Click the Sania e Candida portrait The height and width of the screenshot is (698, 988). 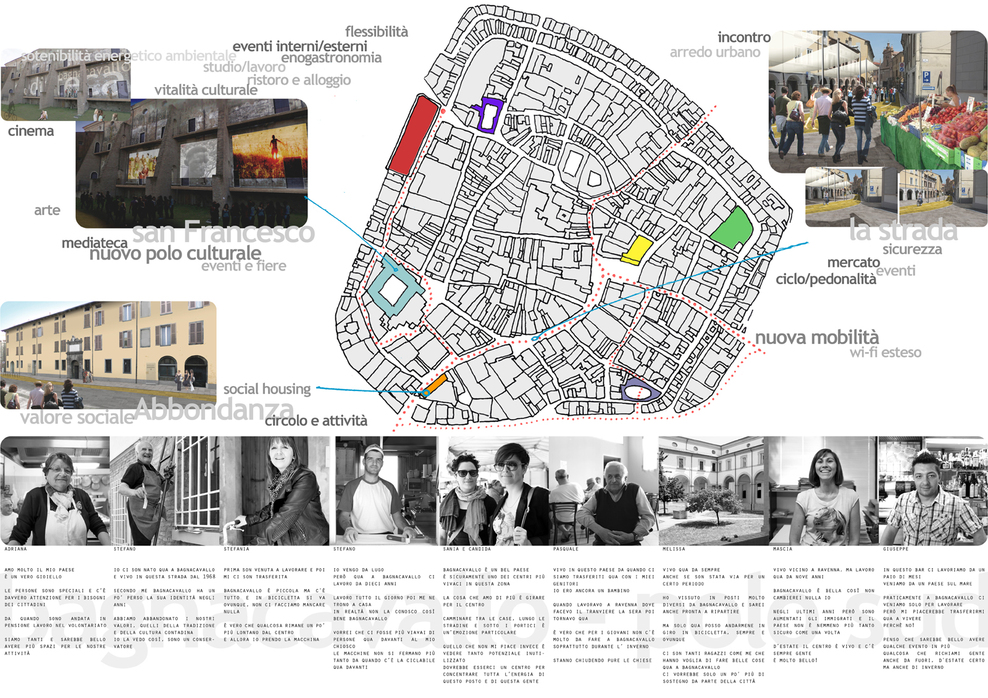[x=493, y=491]
